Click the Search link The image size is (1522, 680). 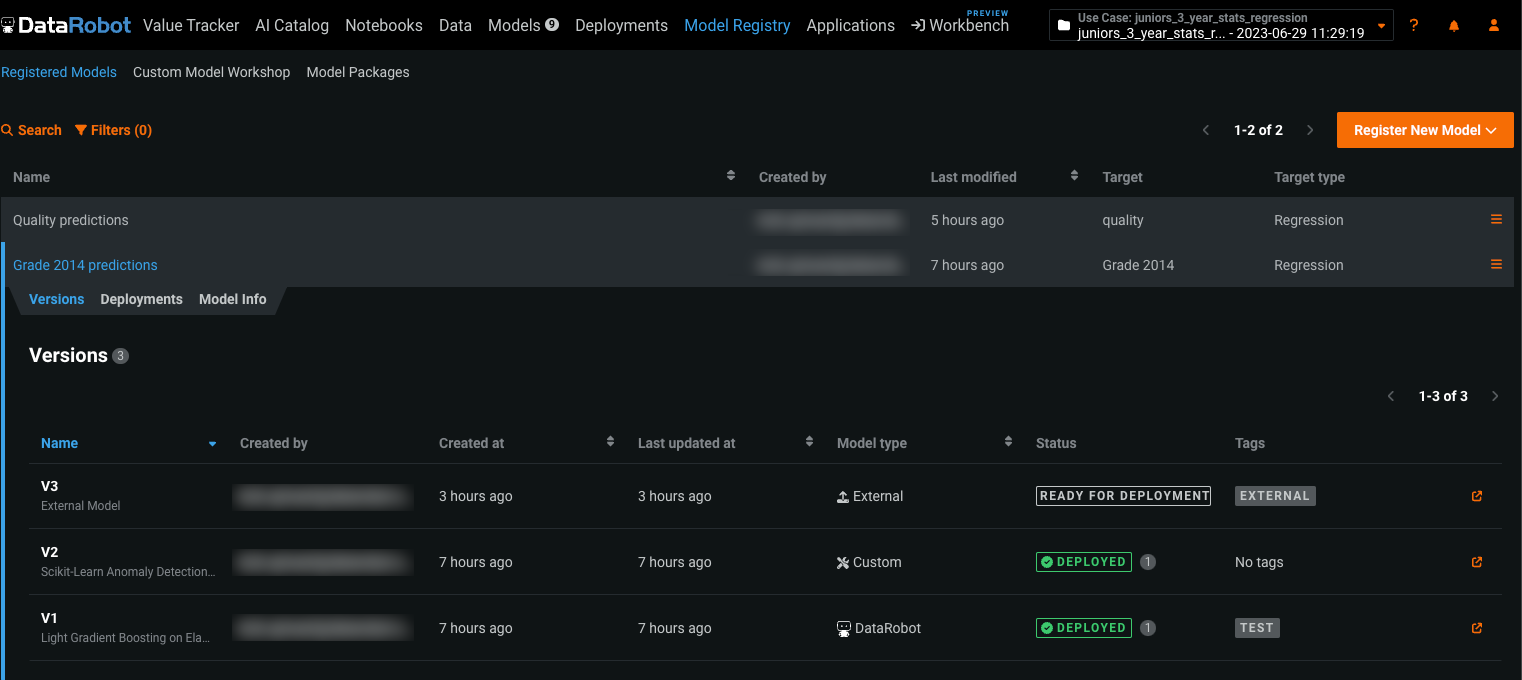point(32,130)
